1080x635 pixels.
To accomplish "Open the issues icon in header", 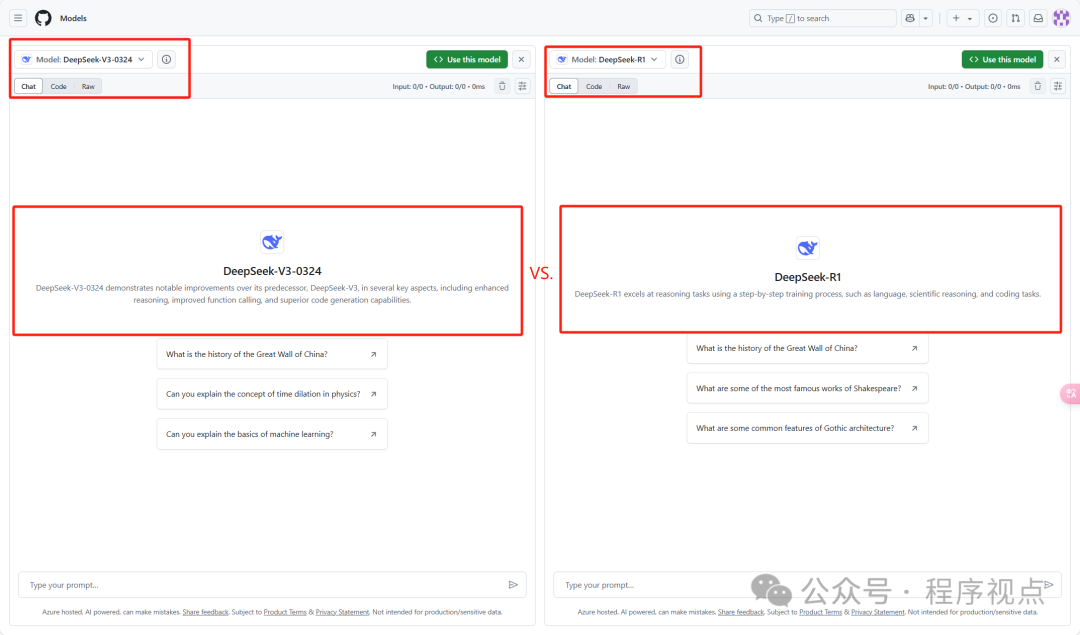I will point(993,19).
